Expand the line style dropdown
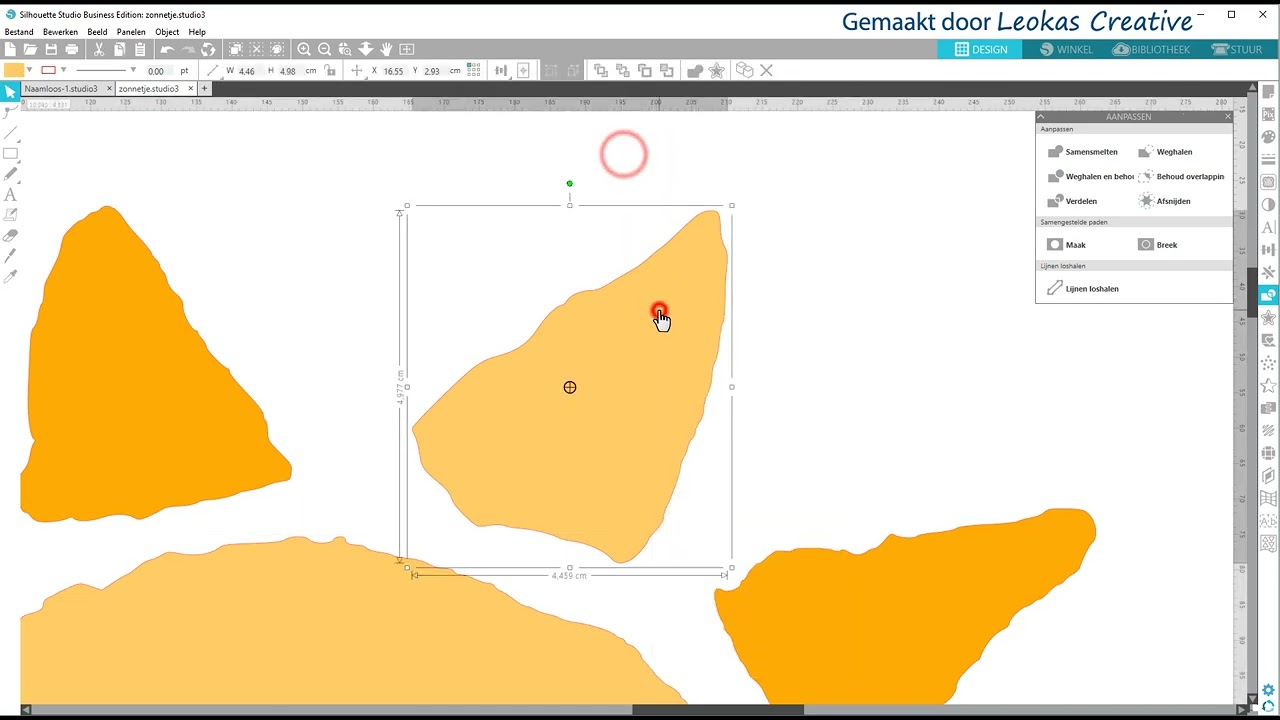The image size is (1280, 720). [133, 70]
